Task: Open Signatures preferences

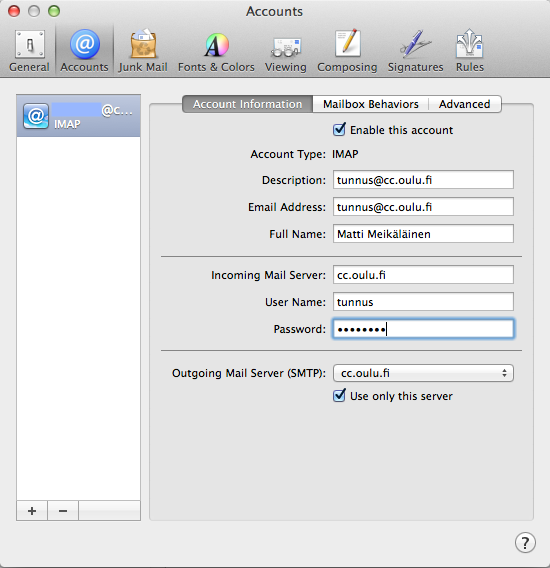Action: tap(416, 51)
